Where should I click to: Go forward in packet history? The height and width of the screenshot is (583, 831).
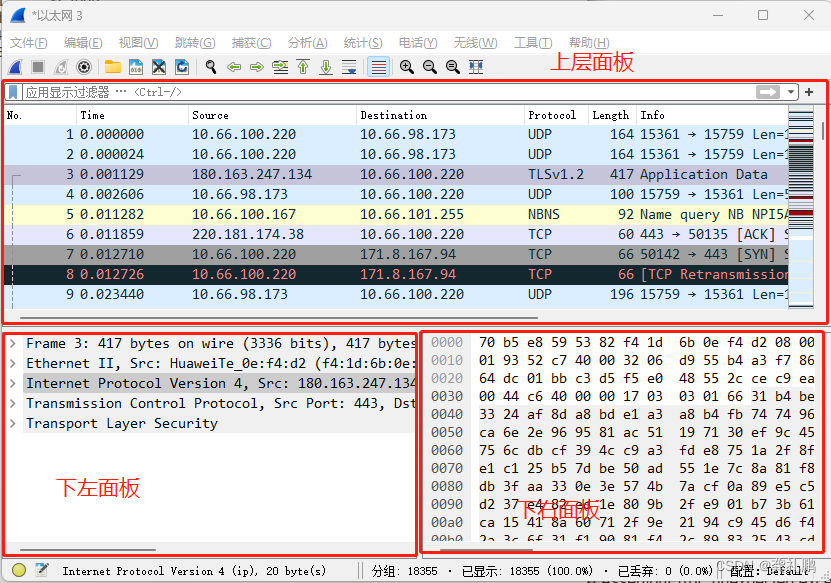257,67
